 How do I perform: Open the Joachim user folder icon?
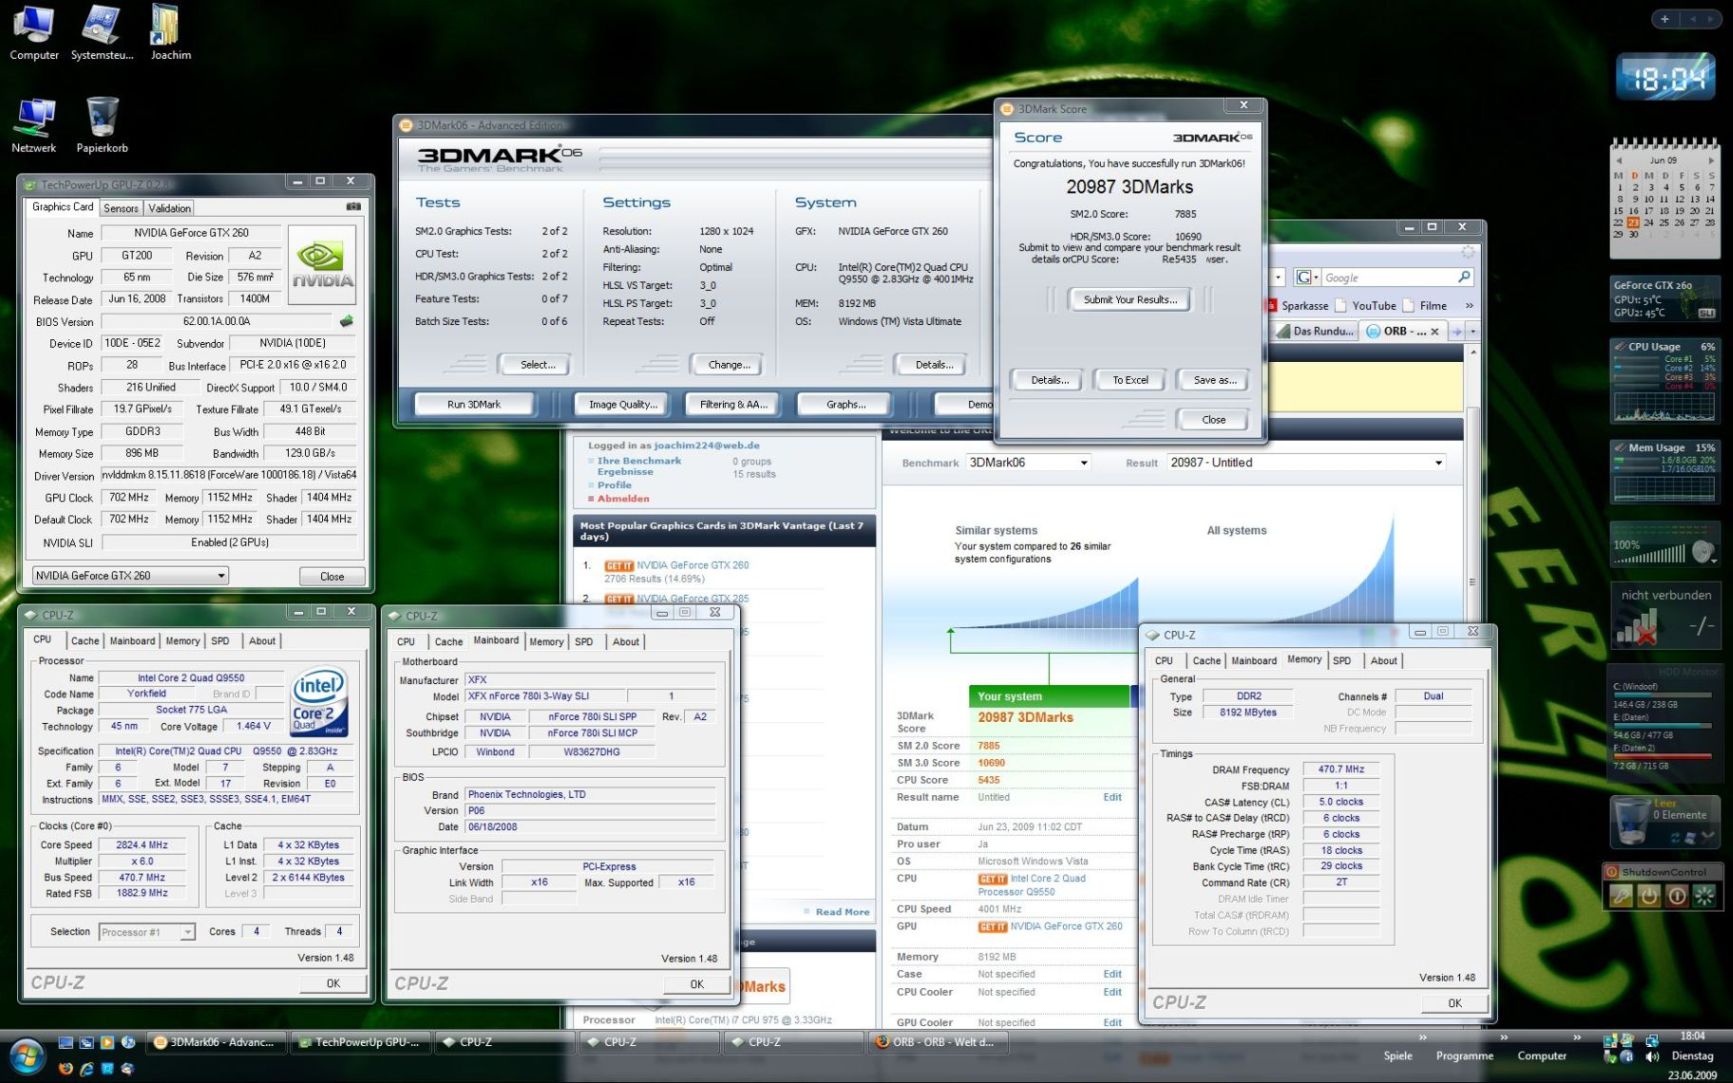coord(170,31)
